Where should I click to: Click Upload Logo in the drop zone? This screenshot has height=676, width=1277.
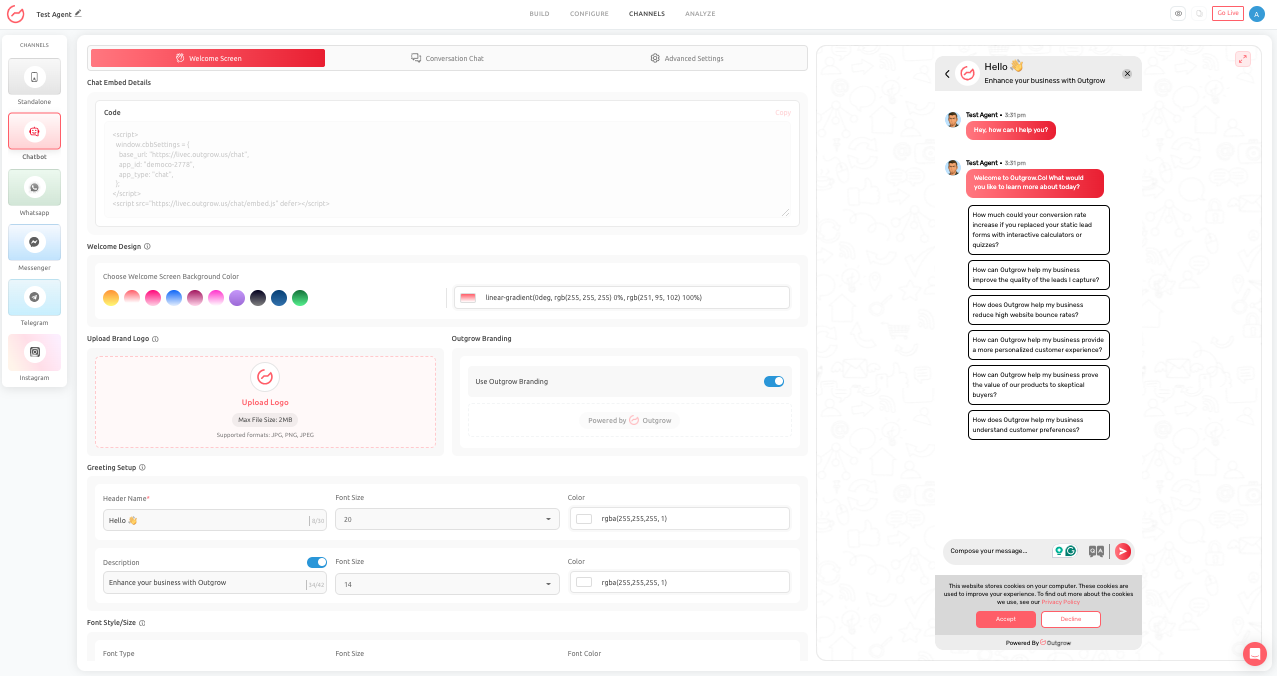point(265,402)
